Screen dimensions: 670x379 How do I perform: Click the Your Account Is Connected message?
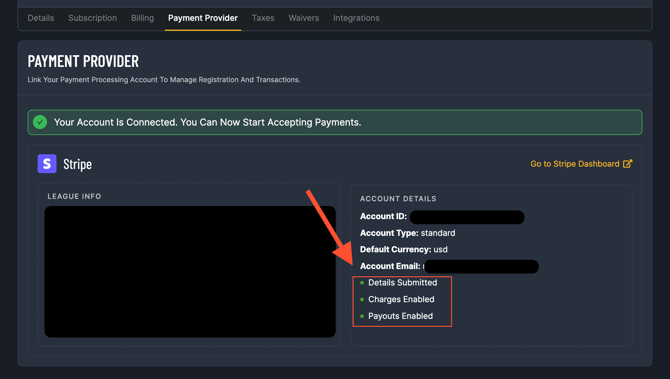point(207,122)
